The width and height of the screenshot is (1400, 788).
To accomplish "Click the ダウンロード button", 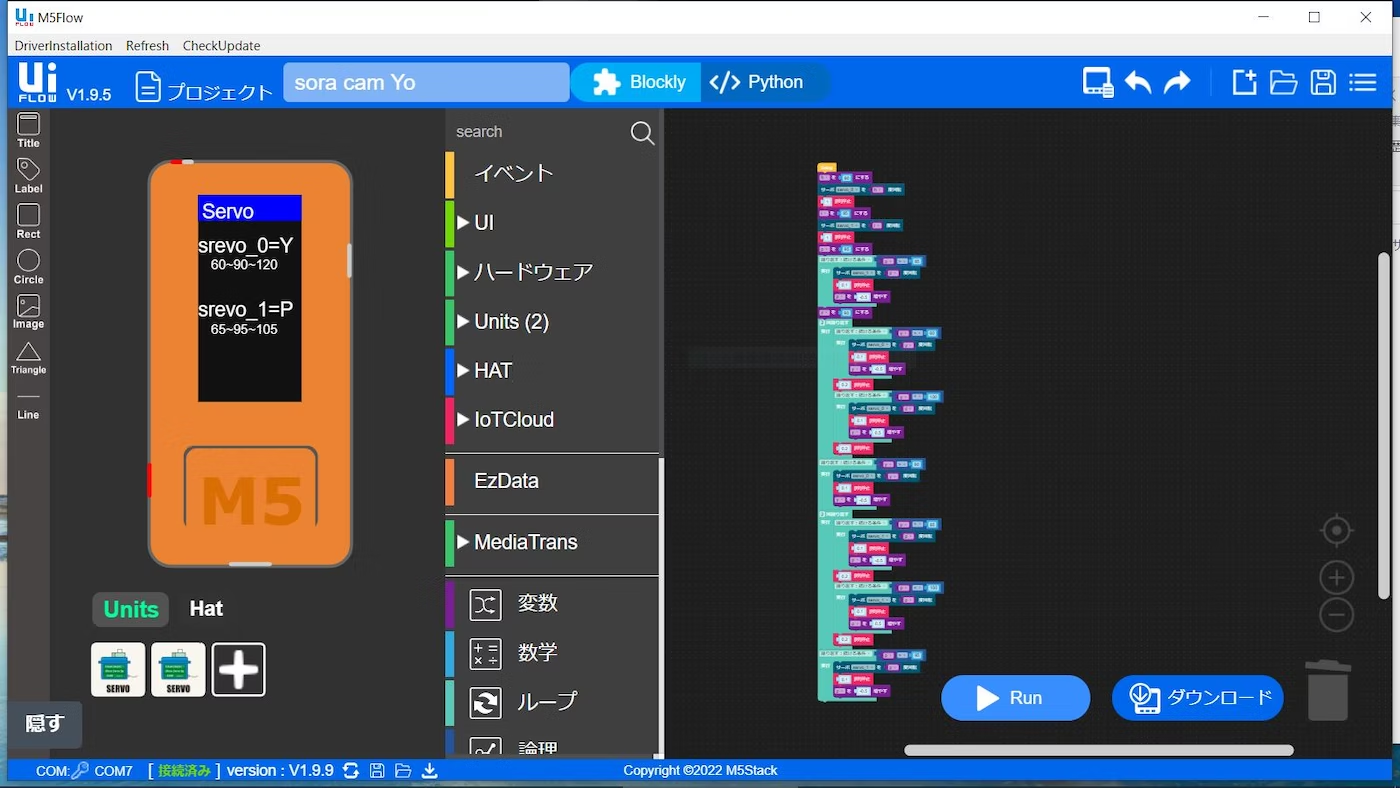I will (x=1197, y=698).
